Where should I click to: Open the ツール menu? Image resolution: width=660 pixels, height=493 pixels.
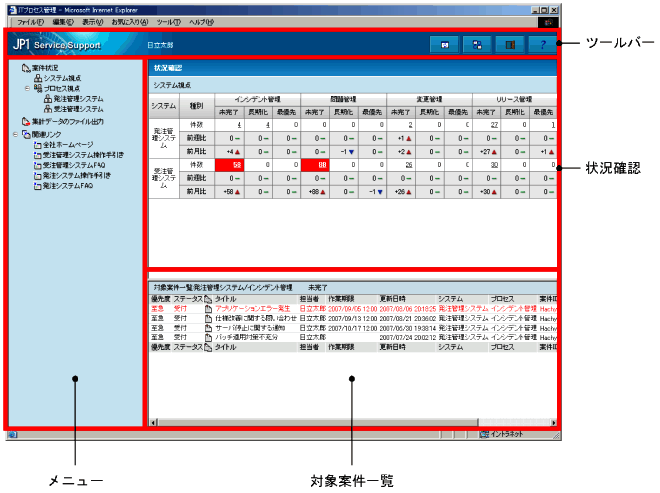[168, 22]
